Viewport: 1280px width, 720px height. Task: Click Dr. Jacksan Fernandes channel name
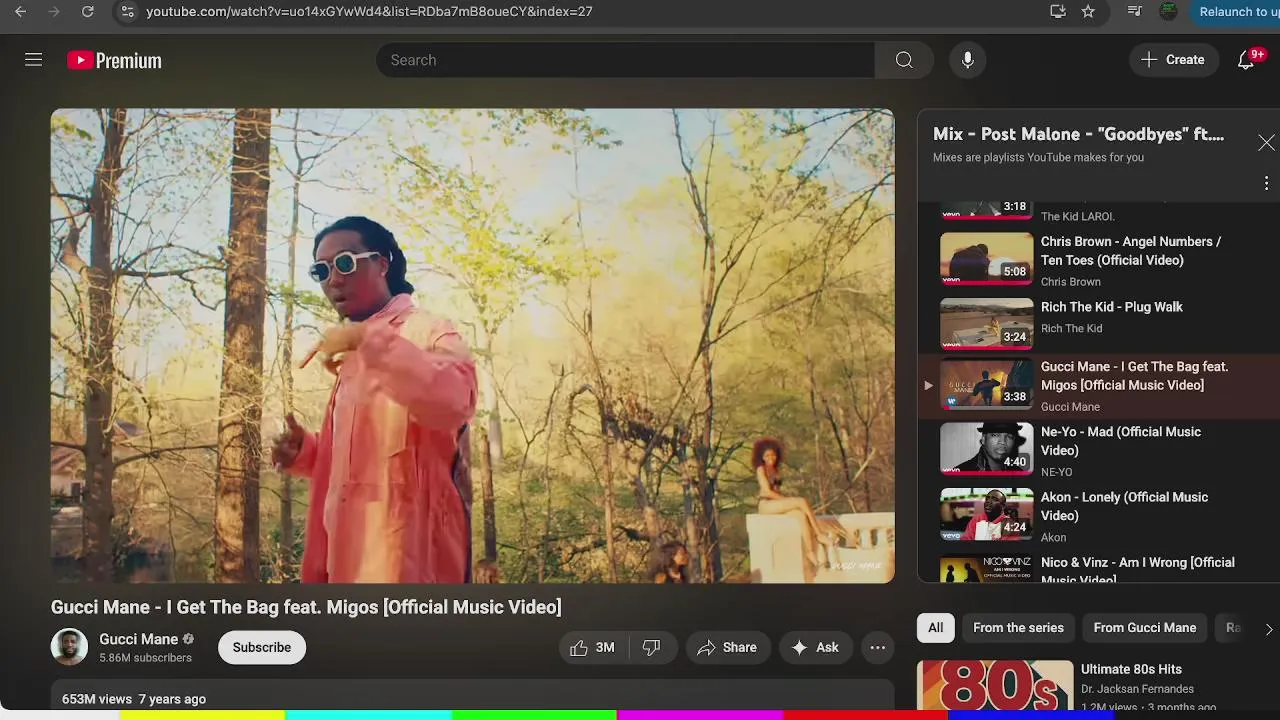pos(1137,689)
